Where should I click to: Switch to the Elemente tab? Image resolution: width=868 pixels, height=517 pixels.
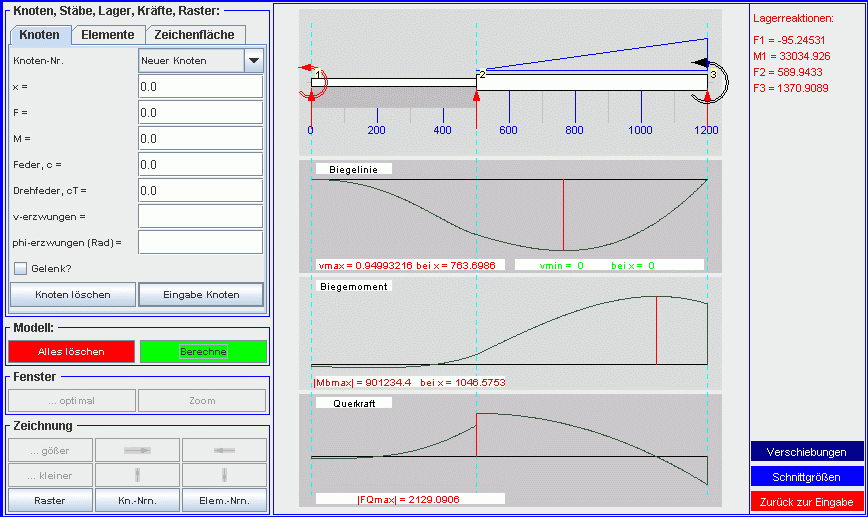click(x=108, y=35)
